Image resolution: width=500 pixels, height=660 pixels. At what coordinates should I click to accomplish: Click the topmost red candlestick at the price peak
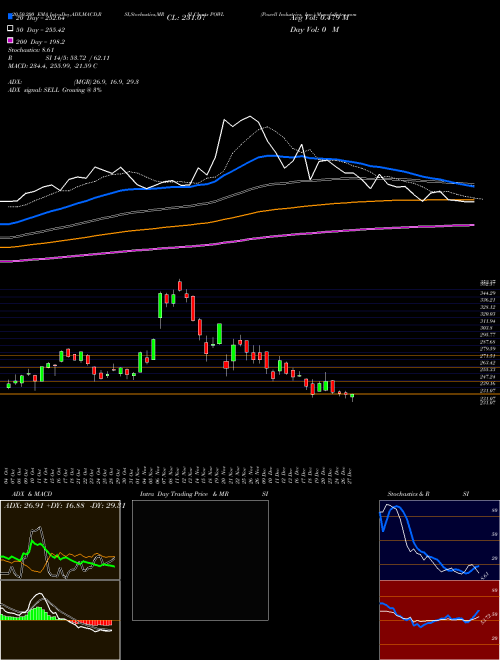(x=180, y=285)
